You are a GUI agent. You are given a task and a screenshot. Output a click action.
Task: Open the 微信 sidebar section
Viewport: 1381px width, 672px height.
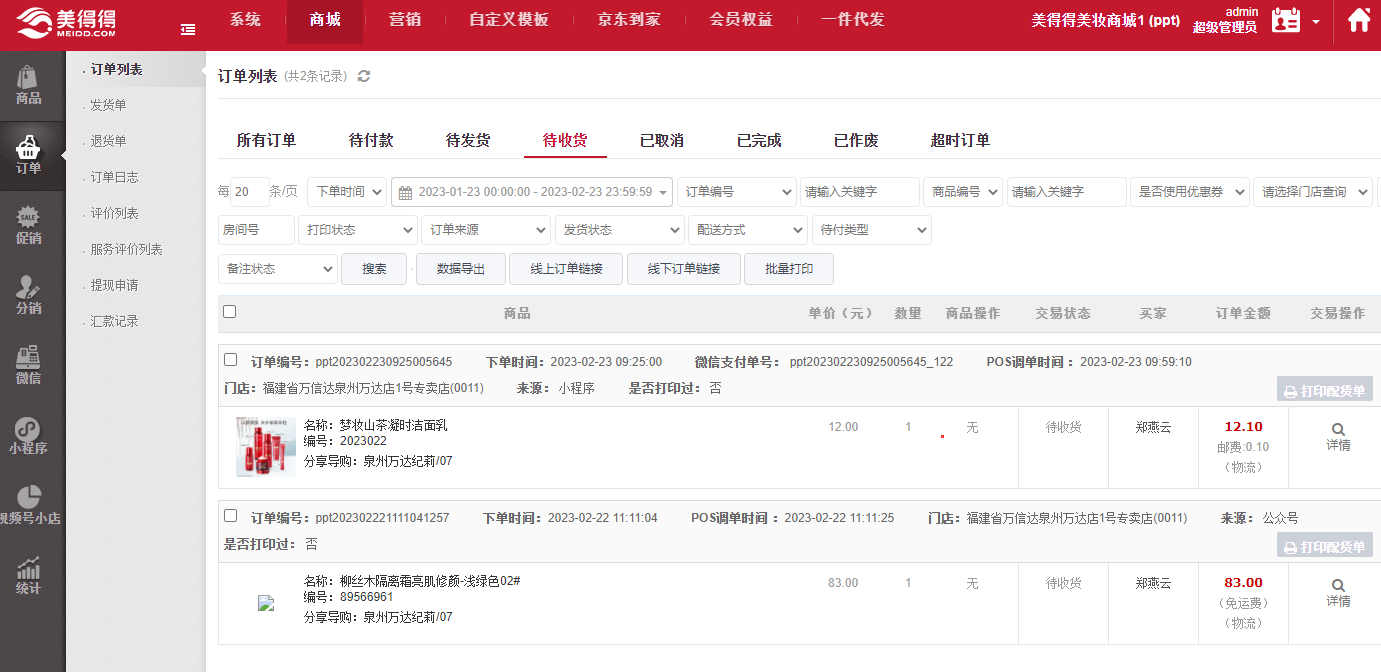29,366
